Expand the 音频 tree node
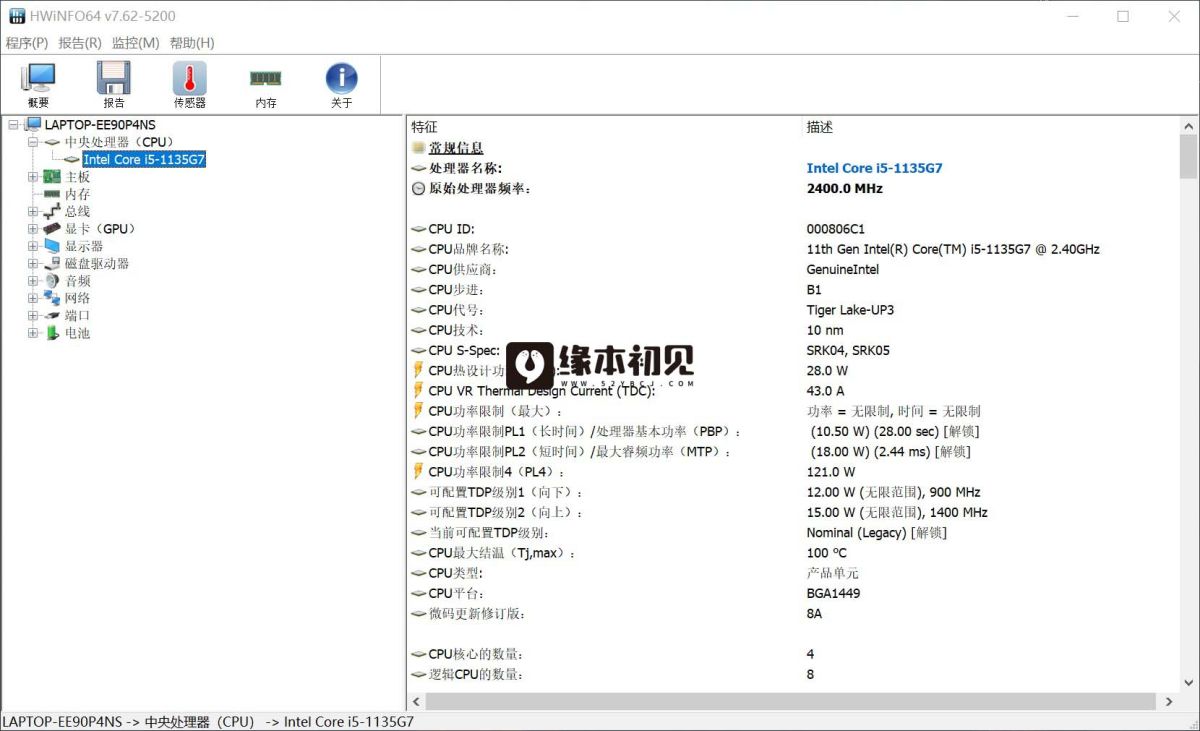Screen dimensions: 1200x731 [33, 281]
